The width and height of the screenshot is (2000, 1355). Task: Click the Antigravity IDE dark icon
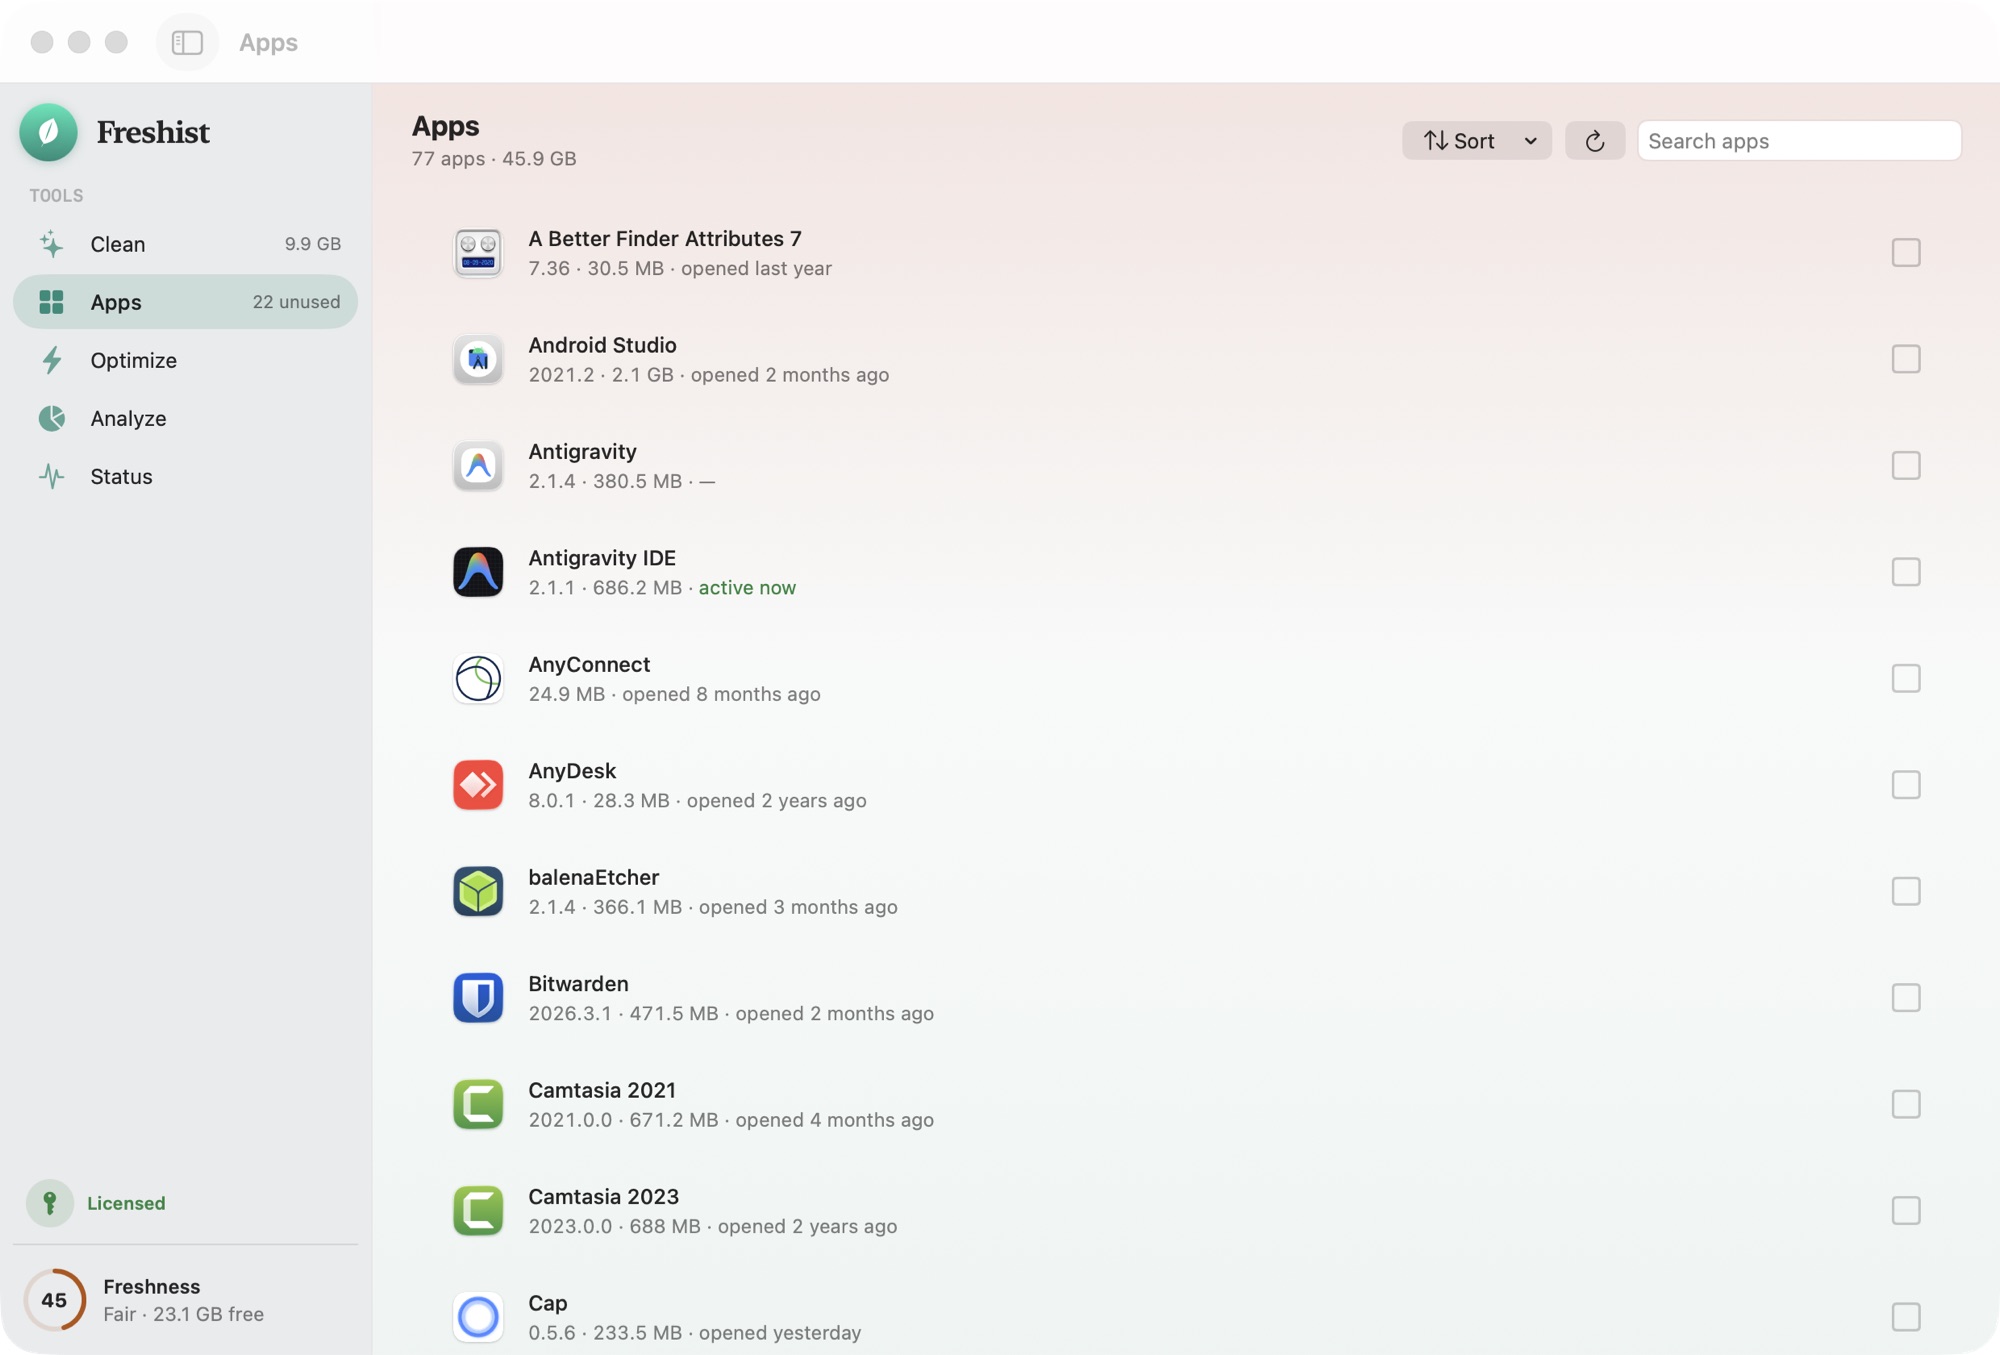click(x=478, y=572)
